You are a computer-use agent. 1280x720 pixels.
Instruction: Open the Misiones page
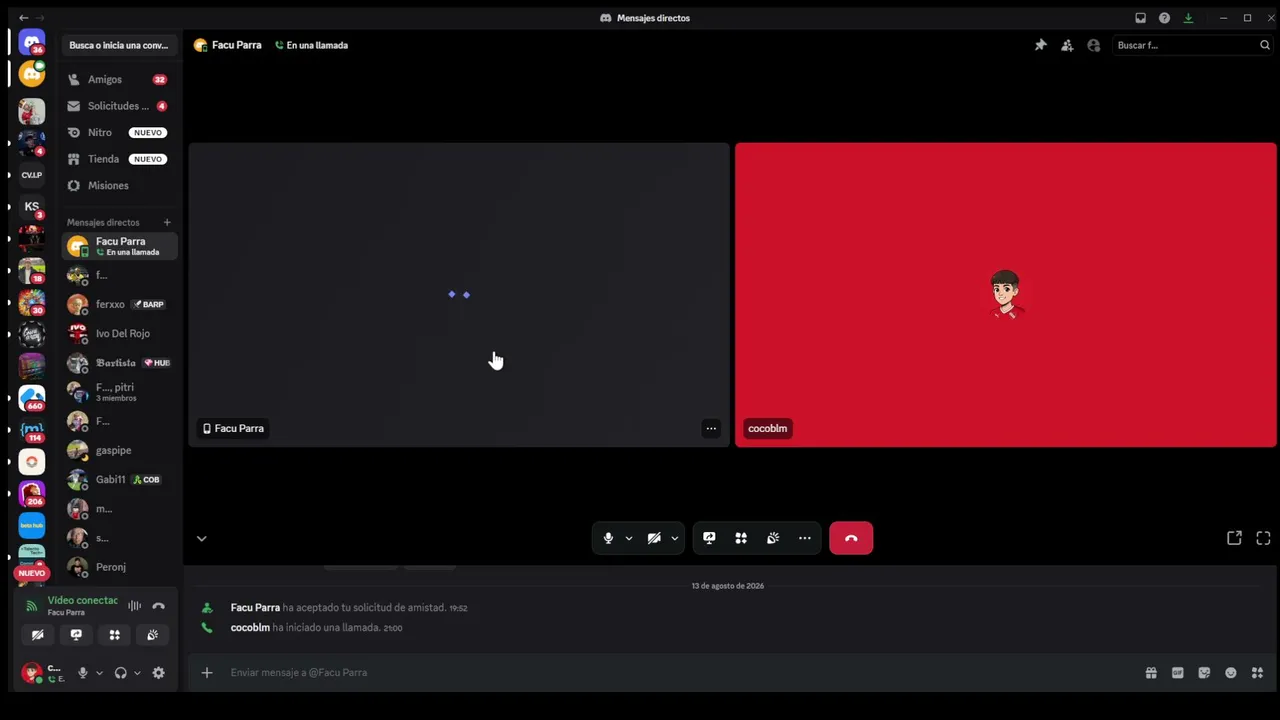coord(118,186)
